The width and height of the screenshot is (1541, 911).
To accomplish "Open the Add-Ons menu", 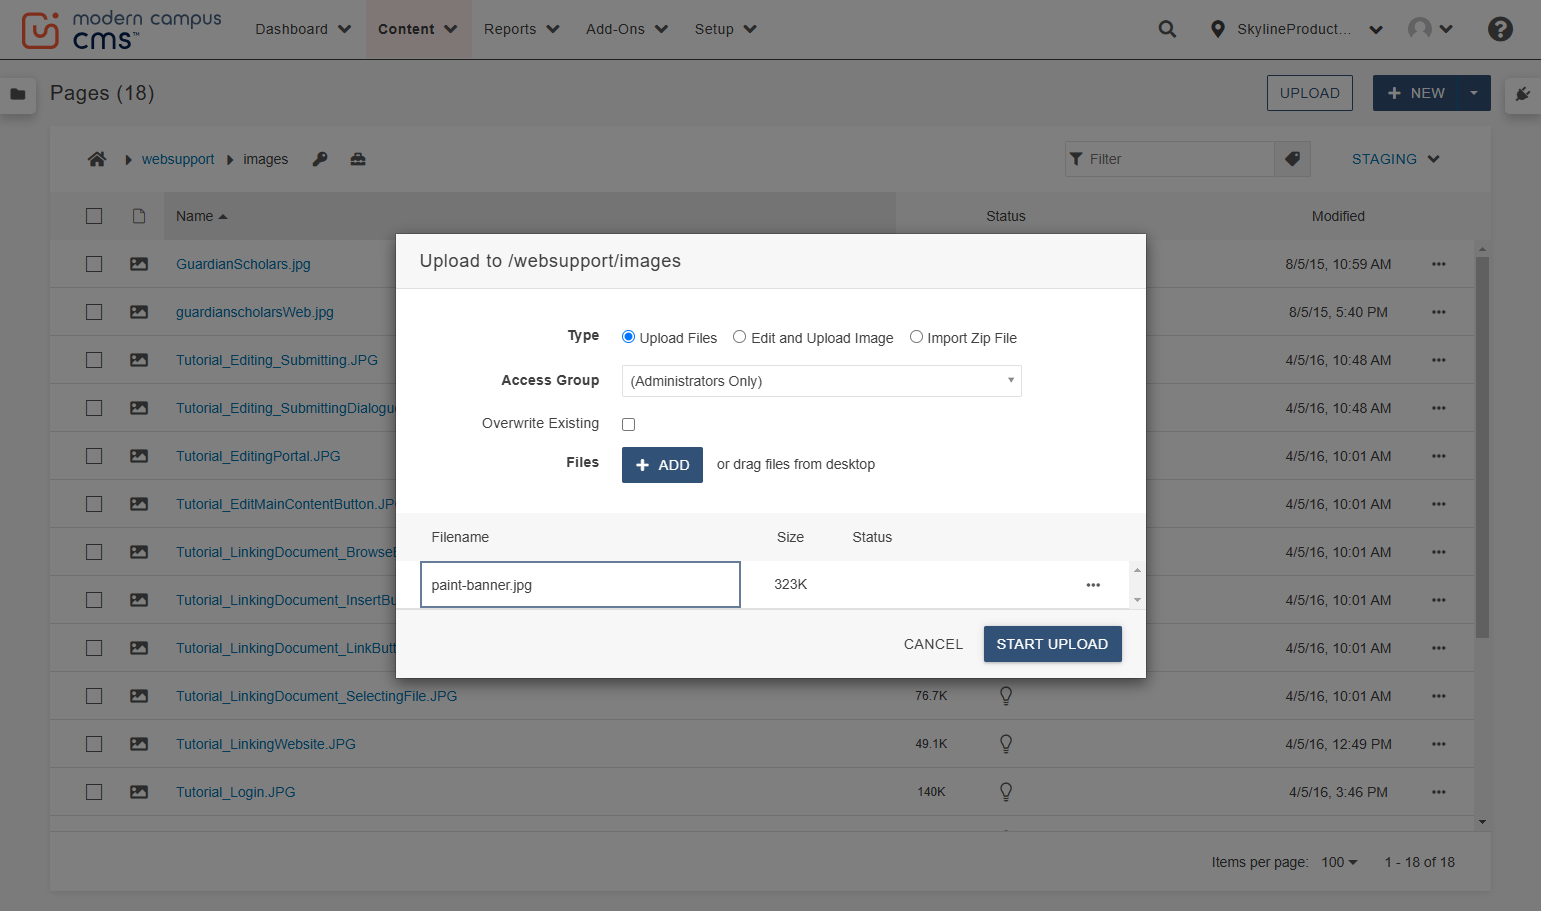I will [627, 29].
